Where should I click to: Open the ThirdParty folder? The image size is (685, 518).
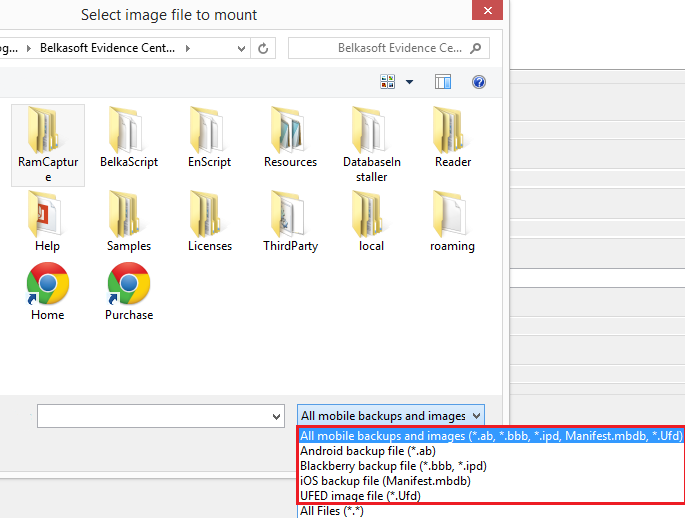click(x=291, y=221)
